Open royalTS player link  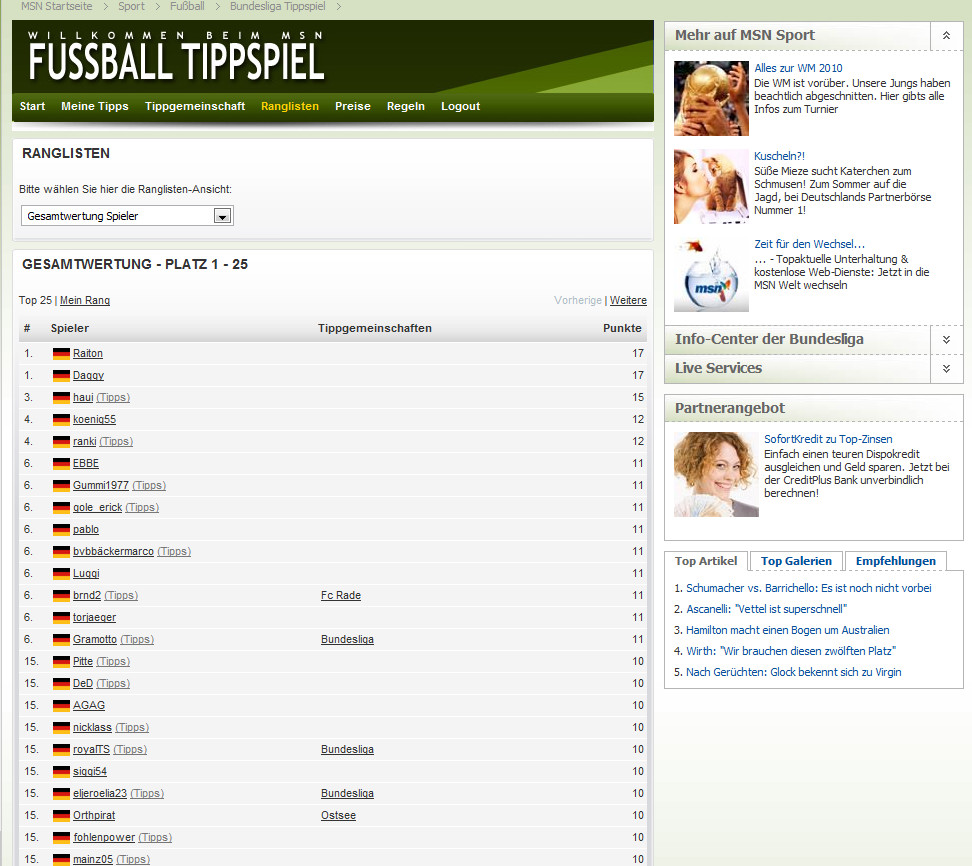point(91,749)
